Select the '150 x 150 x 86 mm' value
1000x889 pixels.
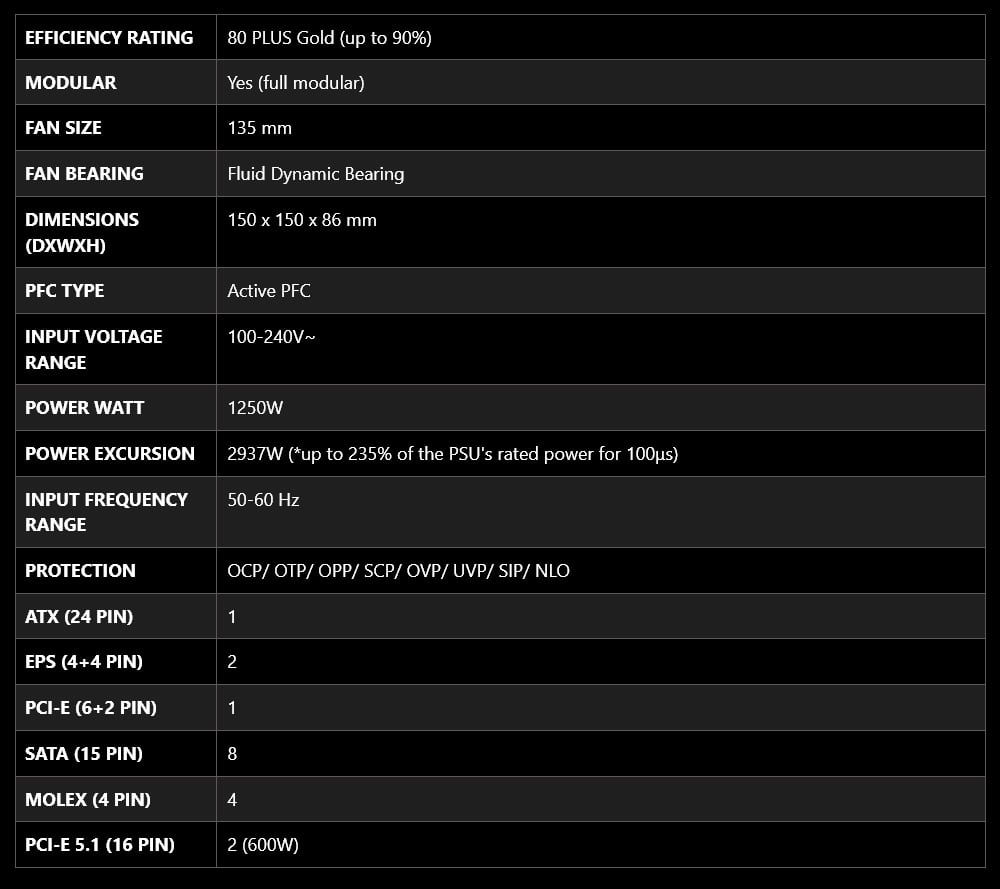point(302,220)
